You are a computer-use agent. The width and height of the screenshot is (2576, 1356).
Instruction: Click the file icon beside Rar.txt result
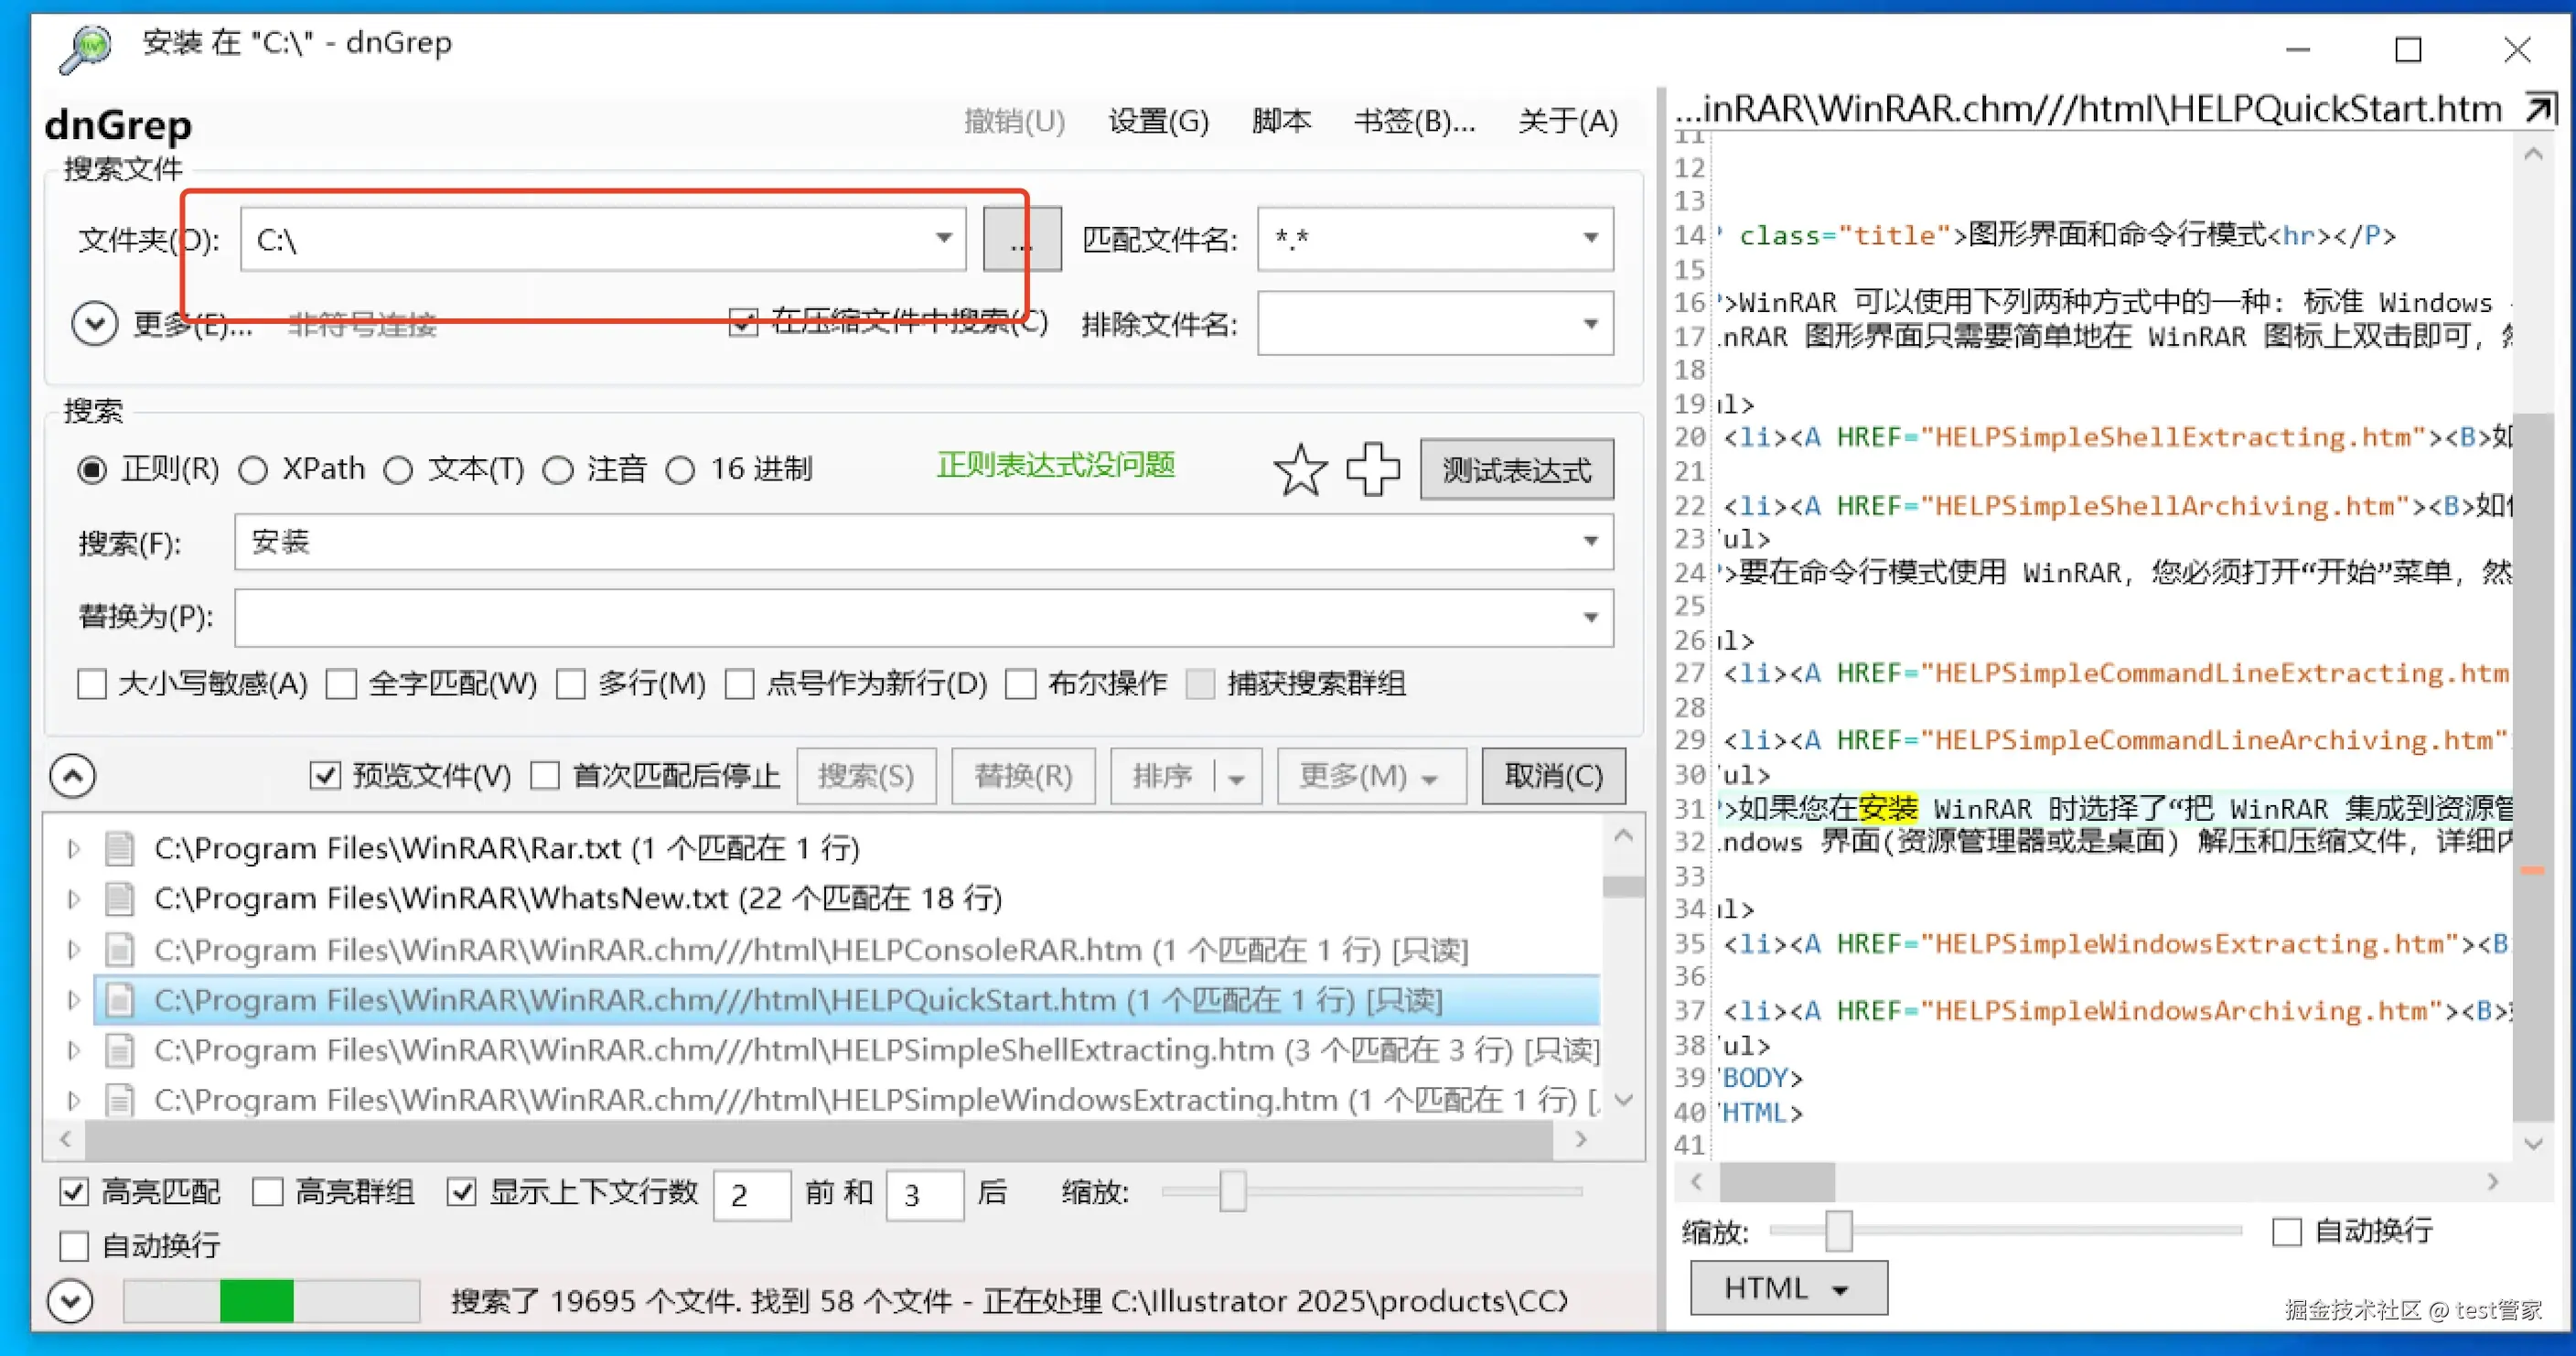coord(120,847)
